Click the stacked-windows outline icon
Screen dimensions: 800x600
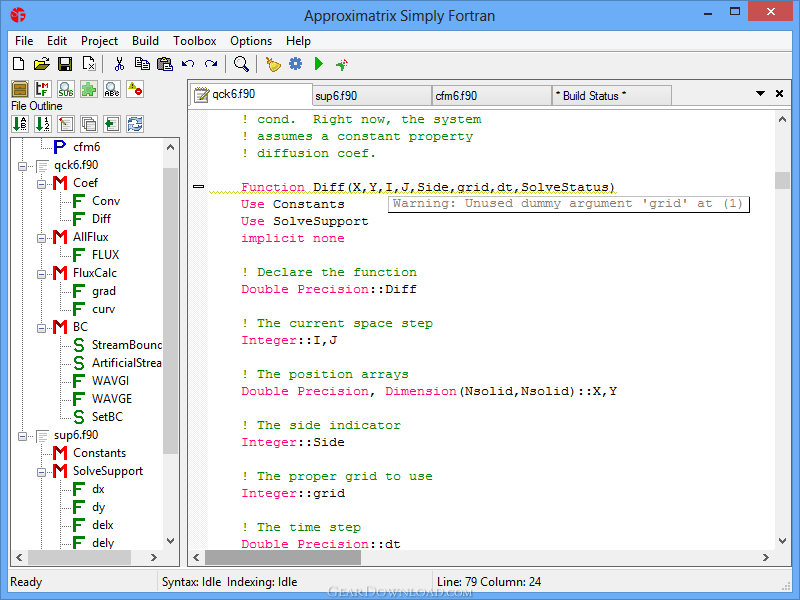click(x=89, y=124)
